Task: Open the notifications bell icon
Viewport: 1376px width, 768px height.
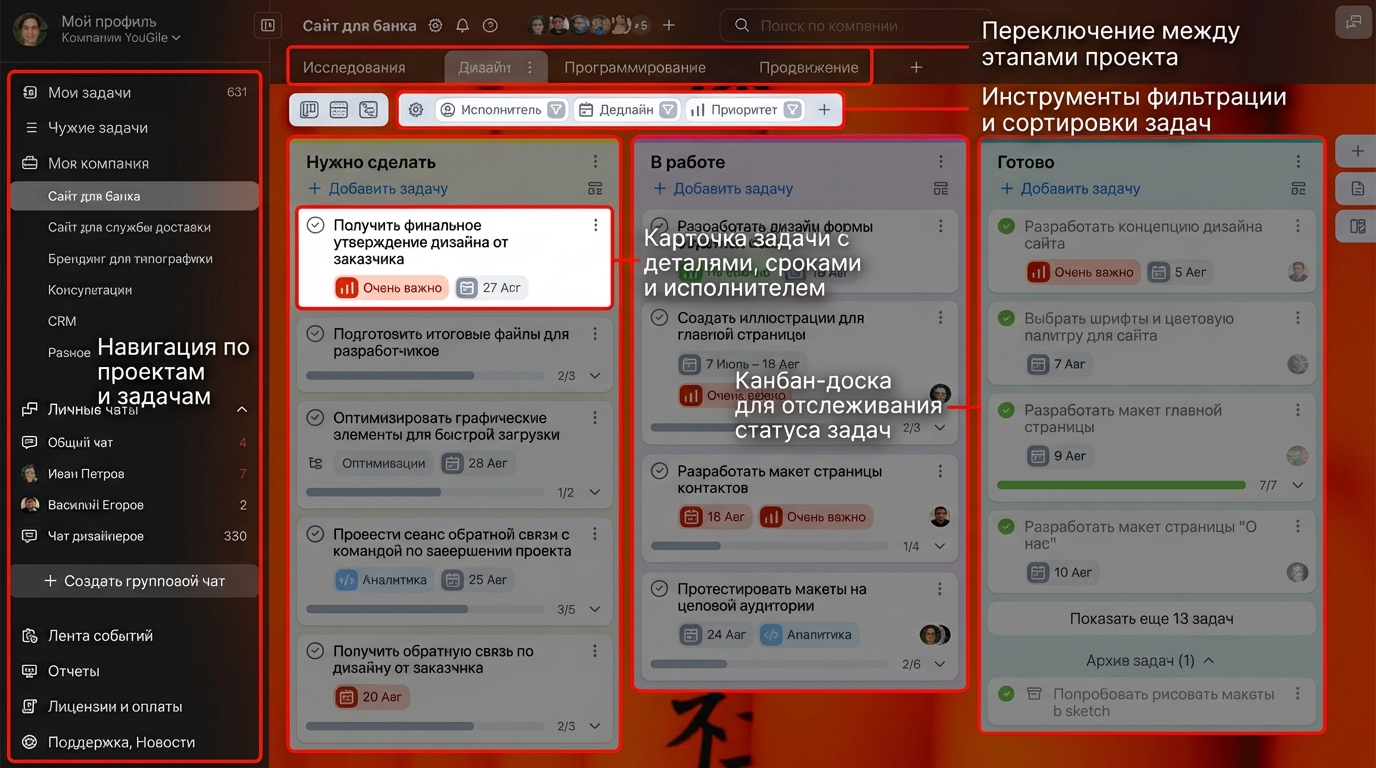Action: click(462, 26)
